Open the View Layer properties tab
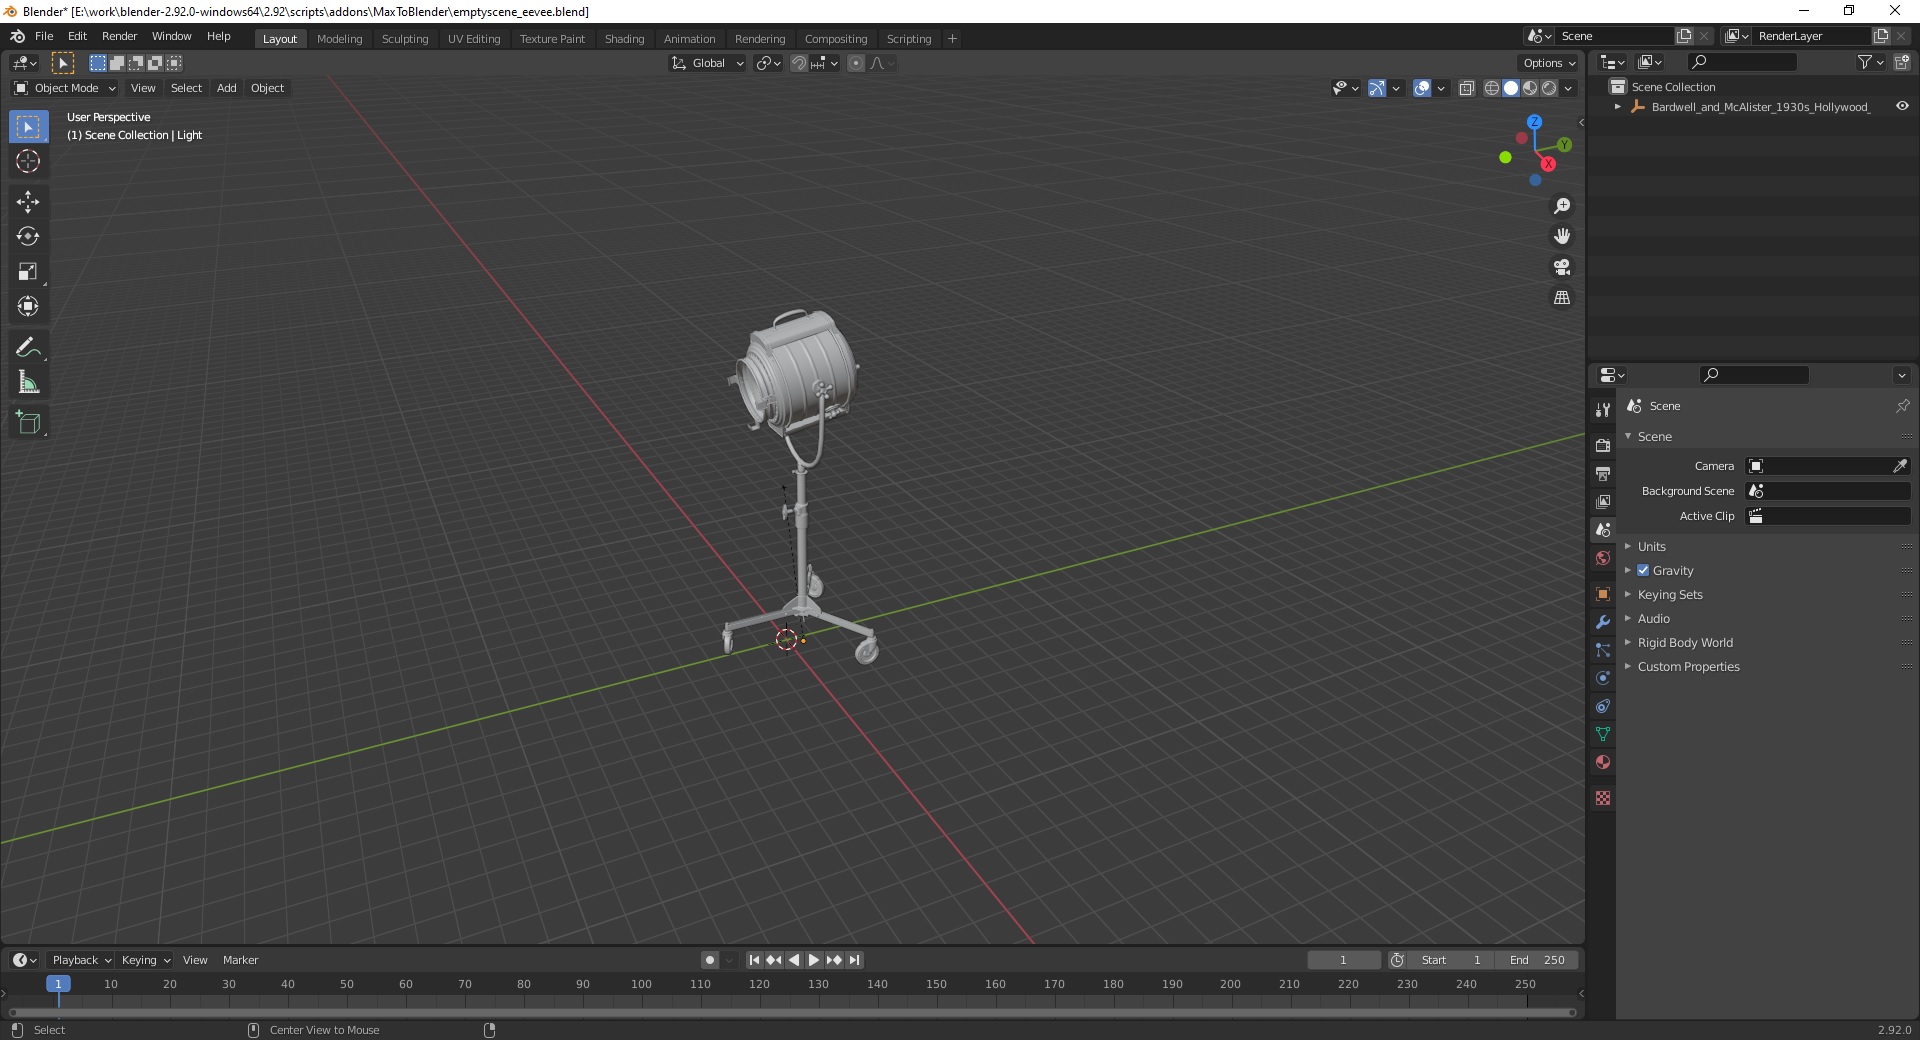This screenshot has height=1040, width=1920. (x=1603, y=501)
